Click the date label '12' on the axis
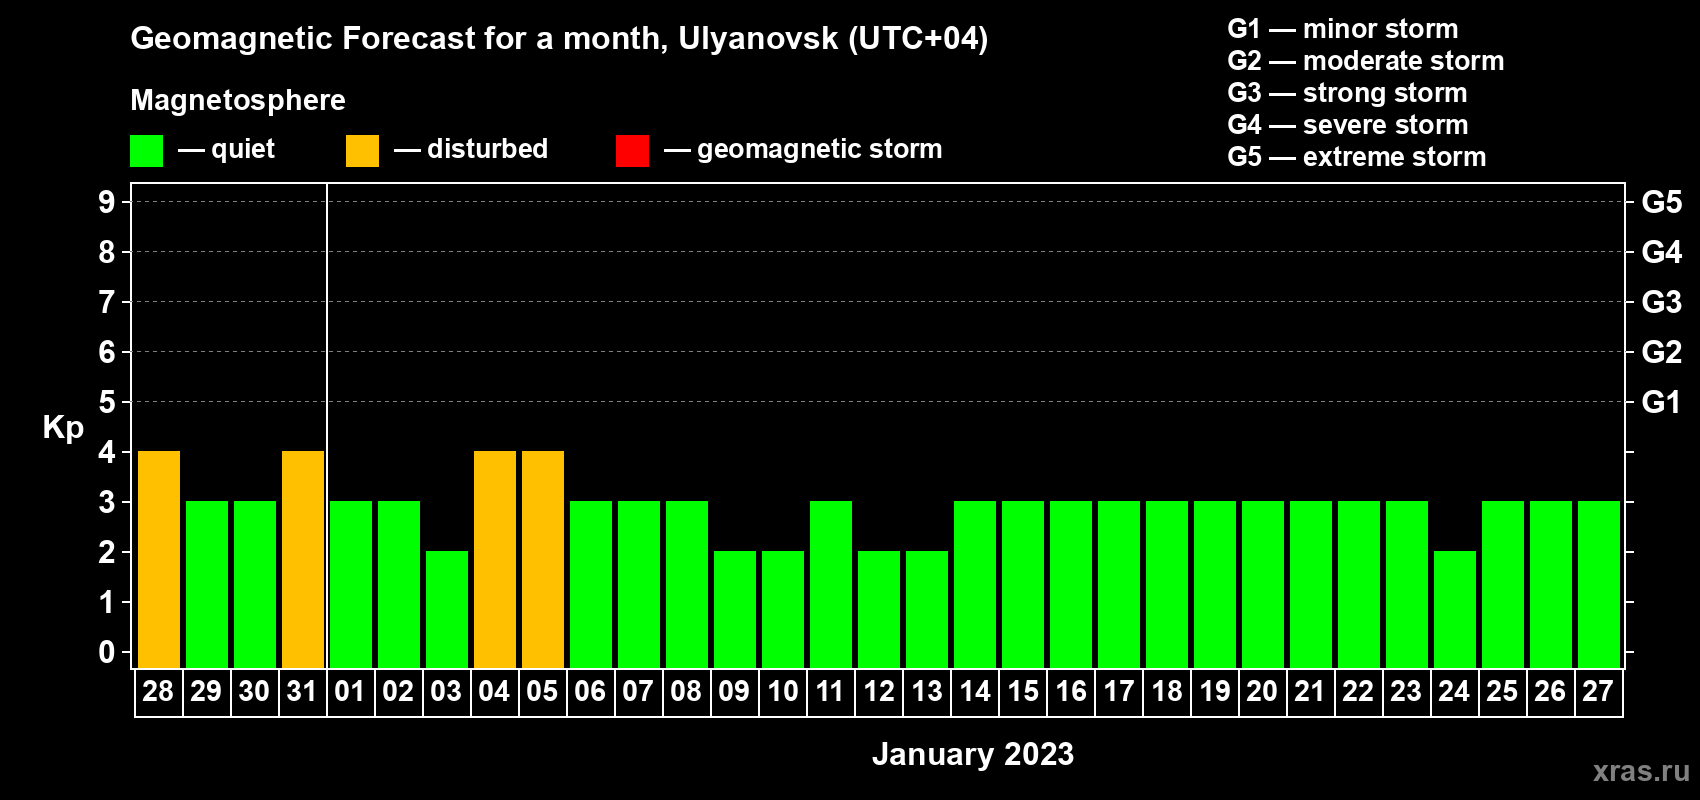The width and height of the screenshot is (1700, 800). [878, 692]
